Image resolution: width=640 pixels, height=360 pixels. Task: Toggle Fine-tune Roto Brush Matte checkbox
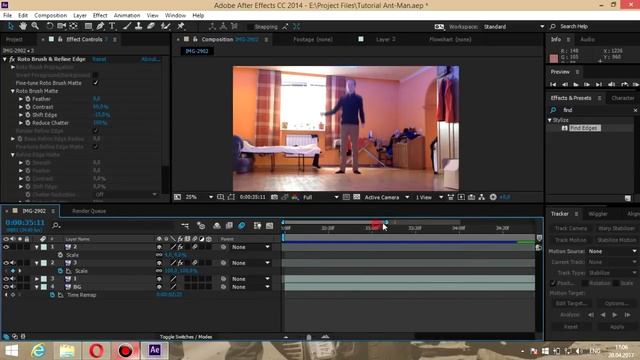96,83
